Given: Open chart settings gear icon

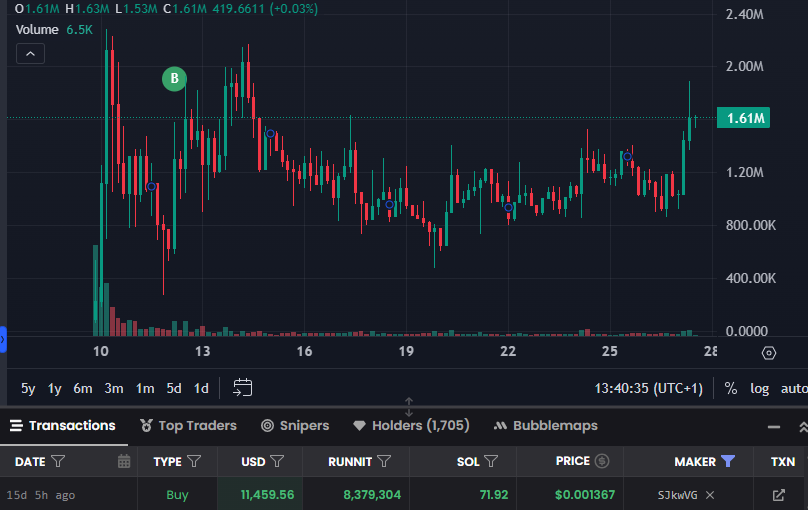Looking at the screenshot, I should [769, 353].
